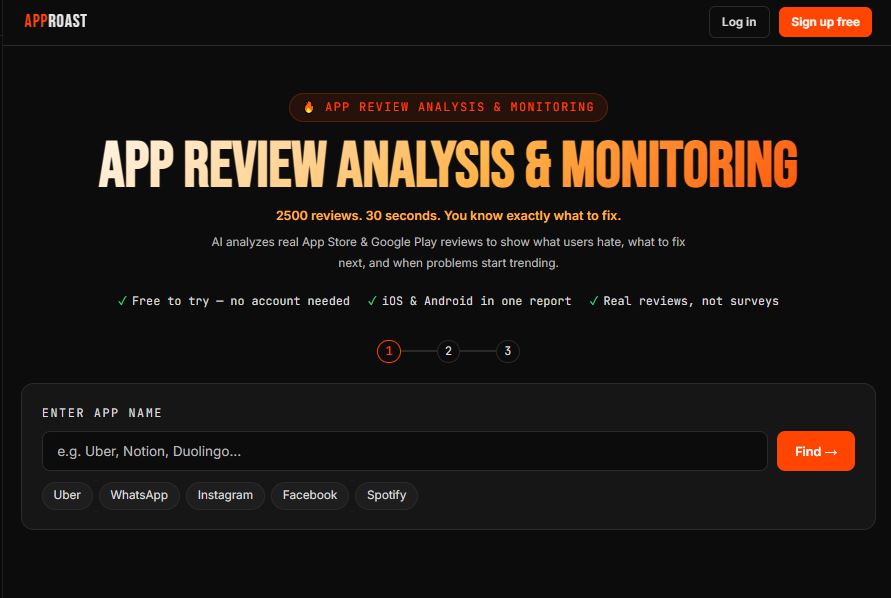This screenshot has height=598, width=891.
Task: Click the flame icon in the badge
Action: (309, 107)
